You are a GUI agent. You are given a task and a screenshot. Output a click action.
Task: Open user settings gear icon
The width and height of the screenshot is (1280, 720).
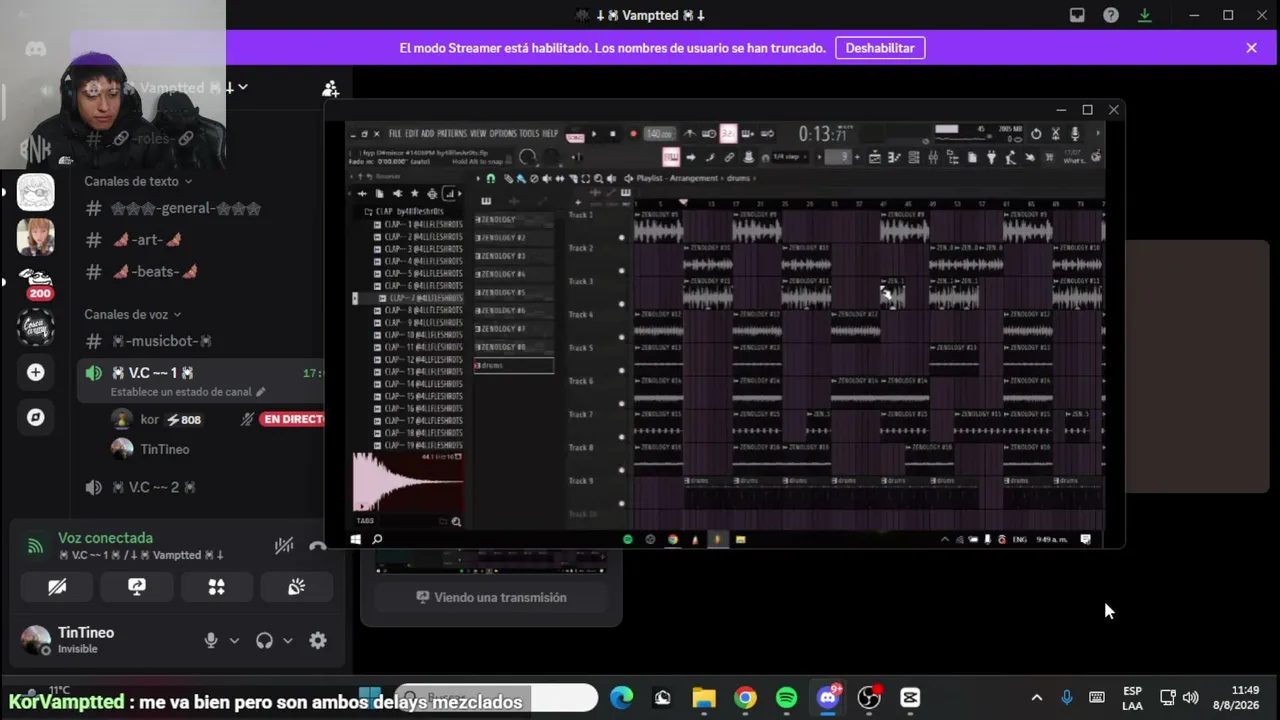point(318,641)
